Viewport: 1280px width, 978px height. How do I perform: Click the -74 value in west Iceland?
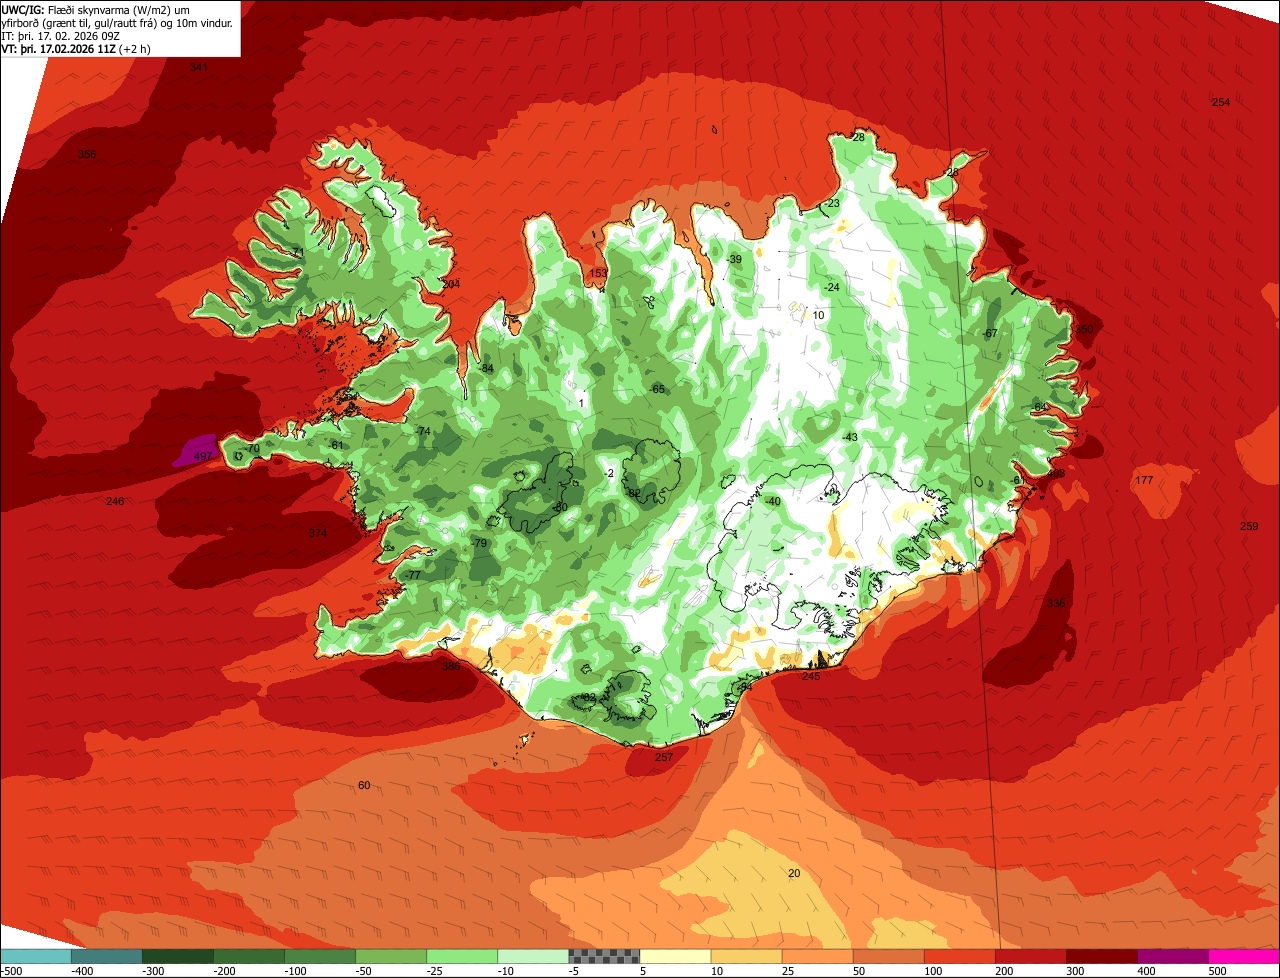[422, 431]
